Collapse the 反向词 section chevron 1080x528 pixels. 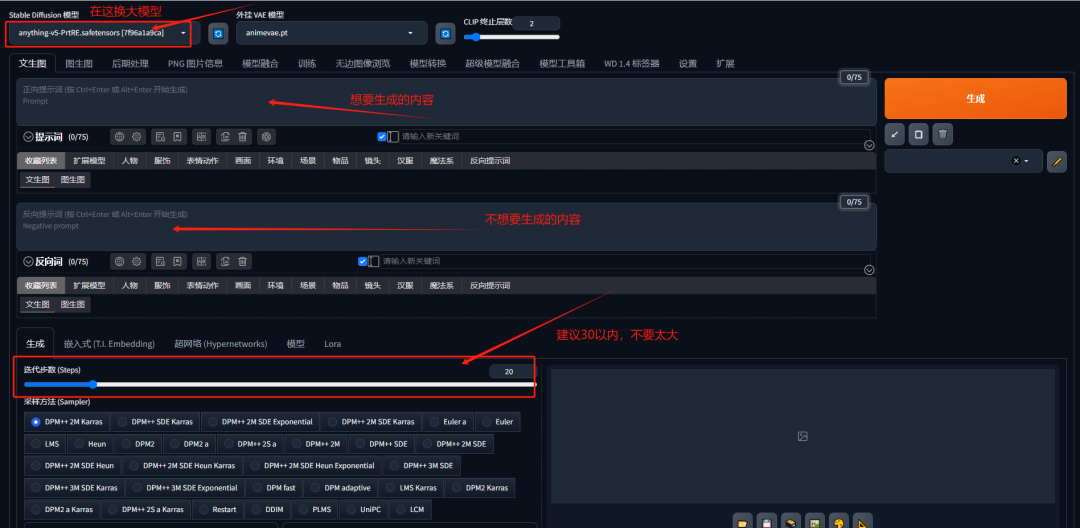coord(28,262)
